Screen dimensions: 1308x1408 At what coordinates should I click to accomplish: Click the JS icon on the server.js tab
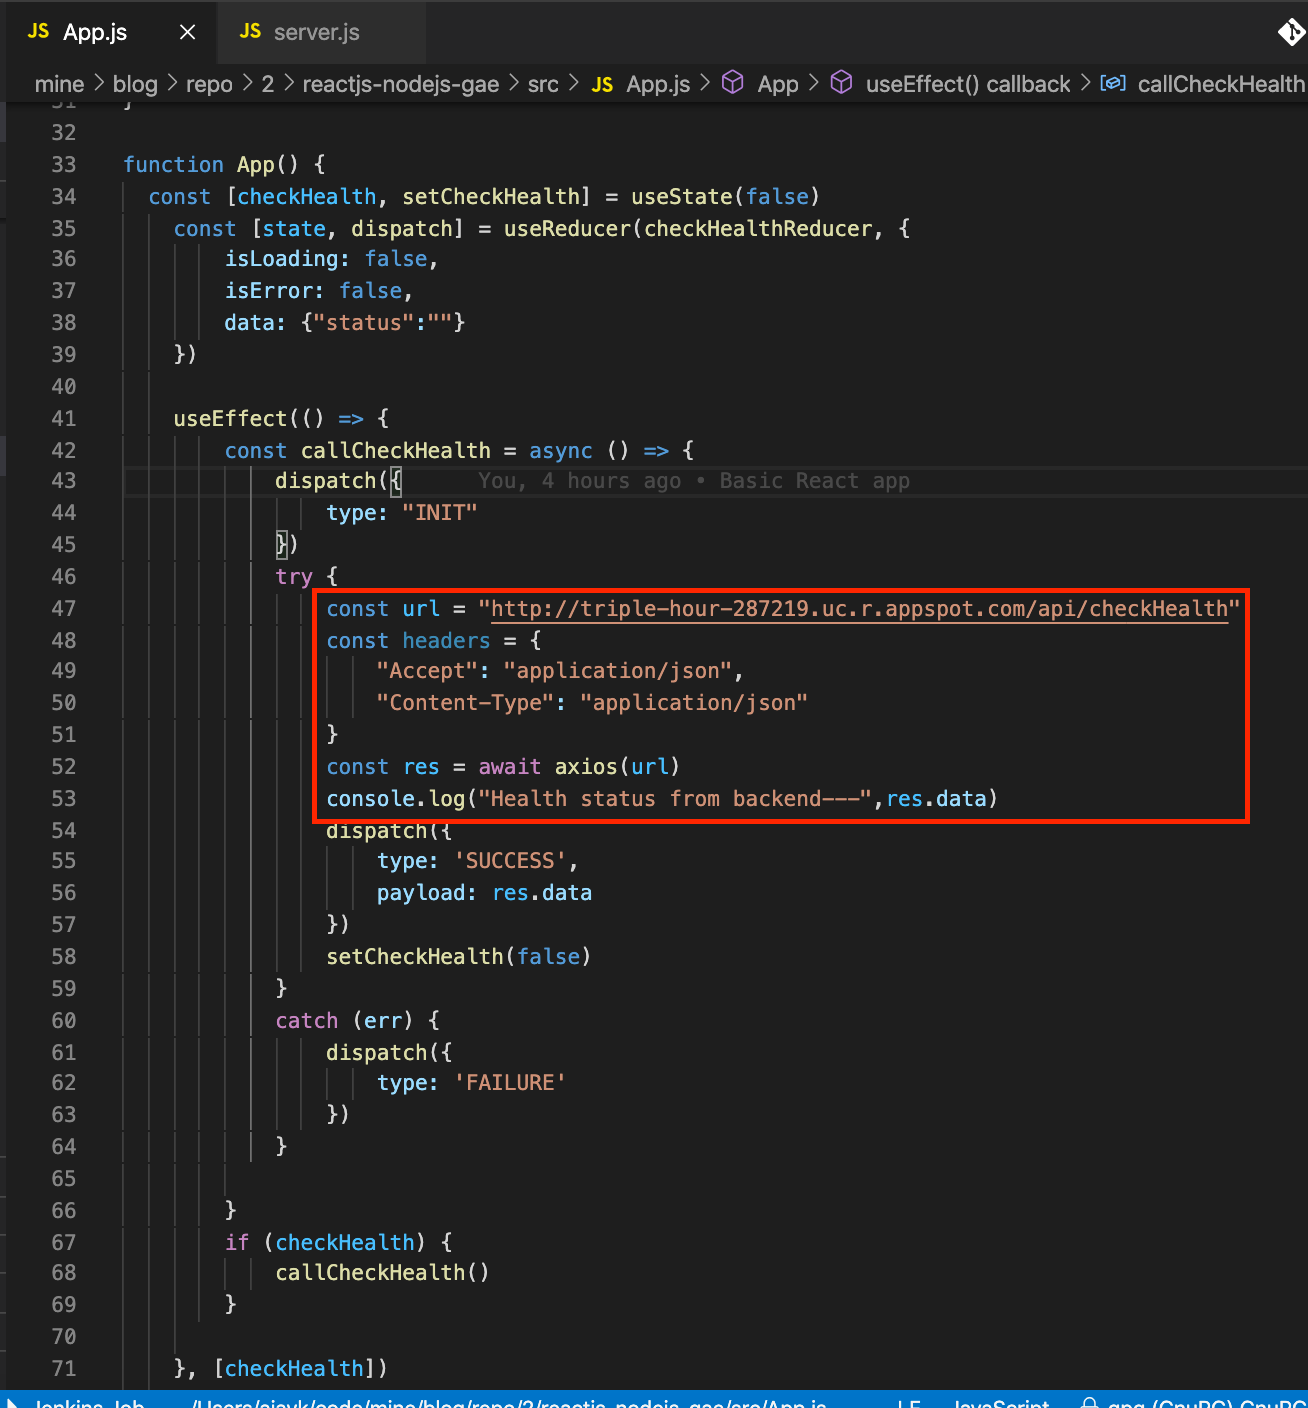(x=250, y=31)
